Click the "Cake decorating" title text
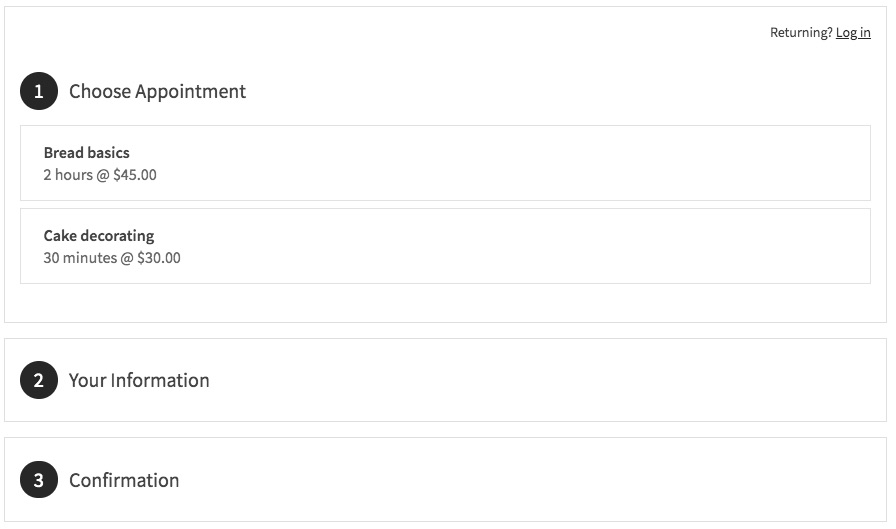Image resolution: width=896 pixels, height=529 pixels. coord(99,236)
